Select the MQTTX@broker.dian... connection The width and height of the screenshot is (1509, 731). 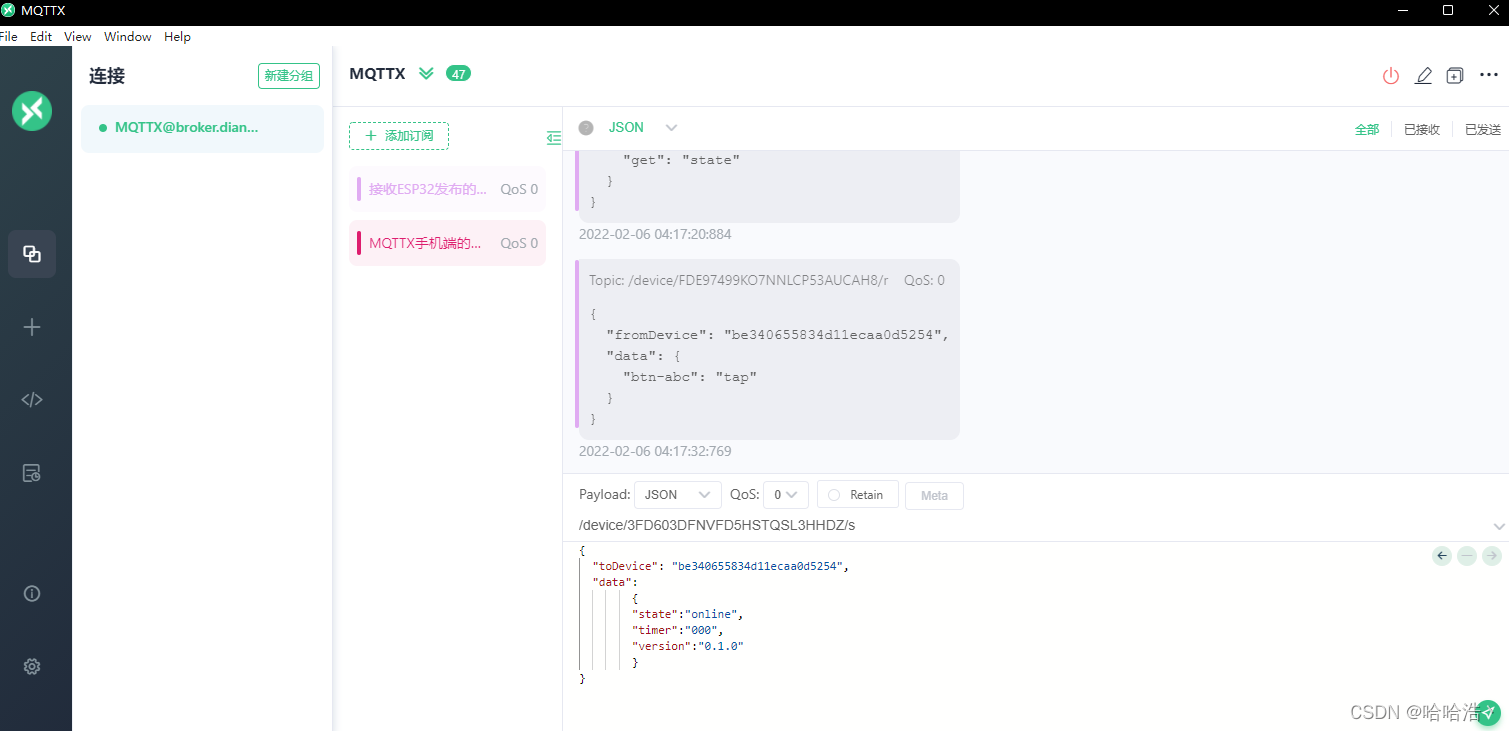pyautogui.click(x=202, y=128)
